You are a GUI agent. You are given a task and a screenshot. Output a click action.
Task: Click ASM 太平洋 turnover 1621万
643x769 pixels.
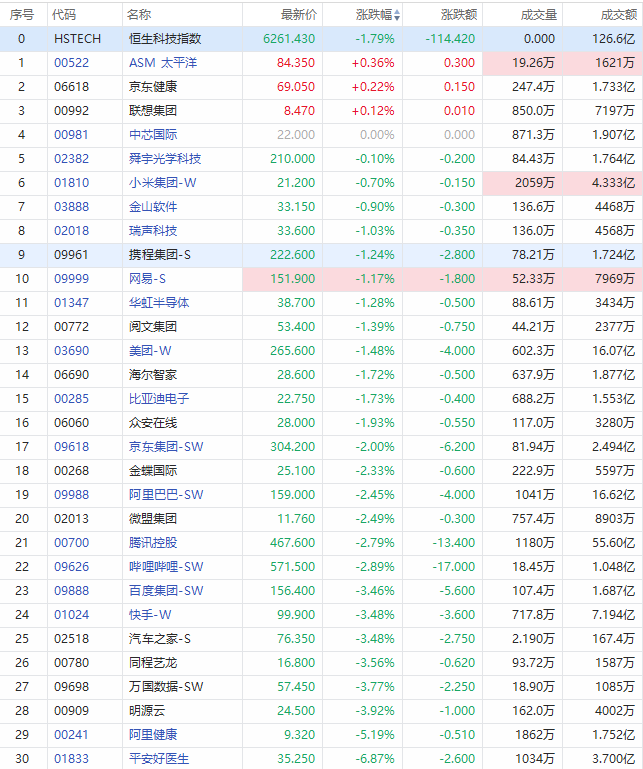pyautogui.click(x=616, y=63)
